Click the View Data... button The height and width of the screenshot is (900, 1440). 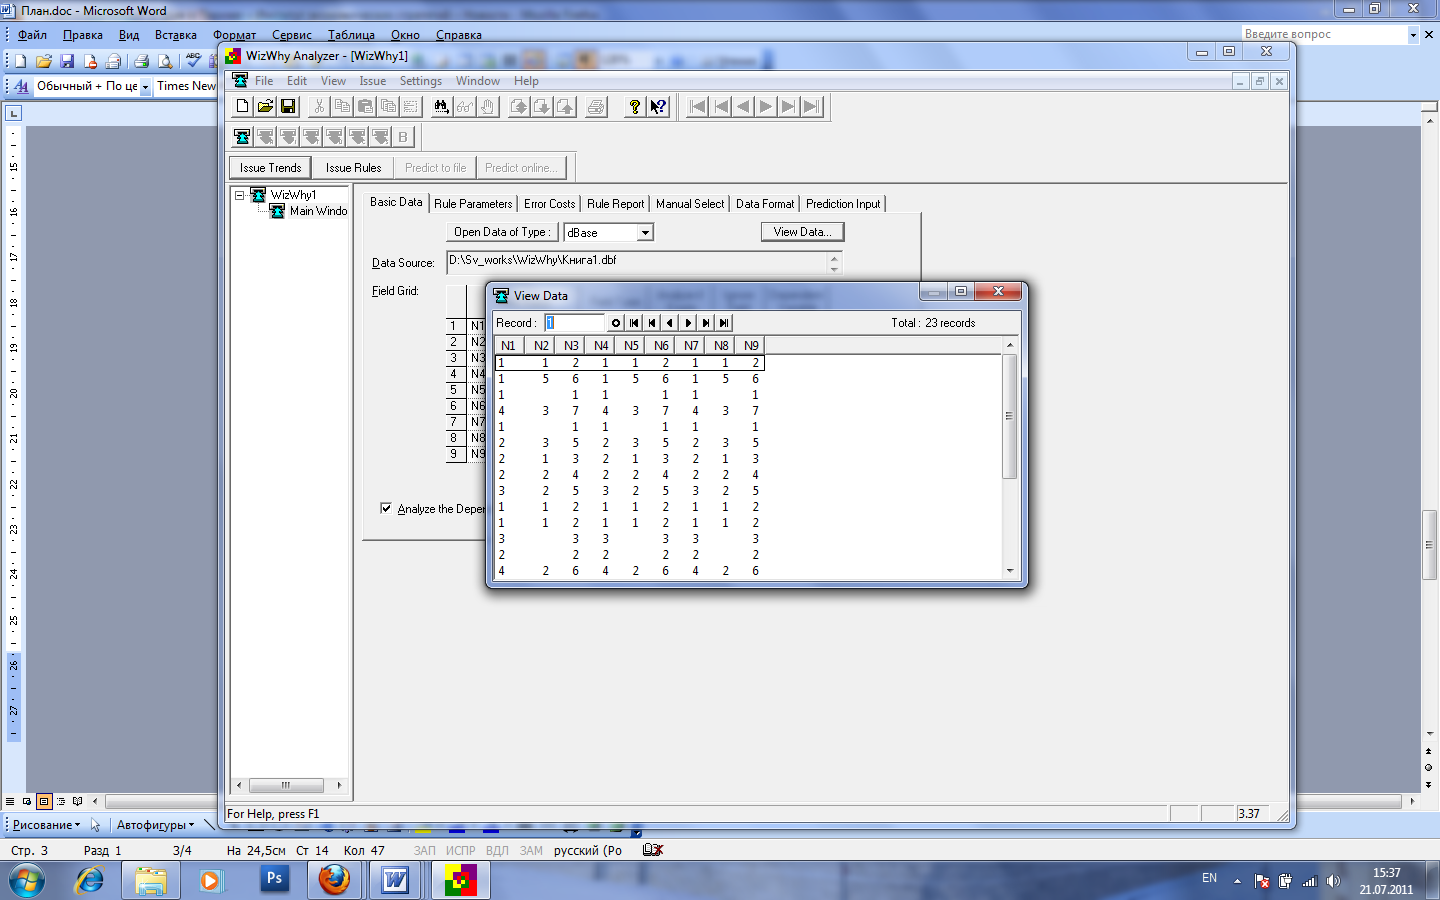click(802, 232)
